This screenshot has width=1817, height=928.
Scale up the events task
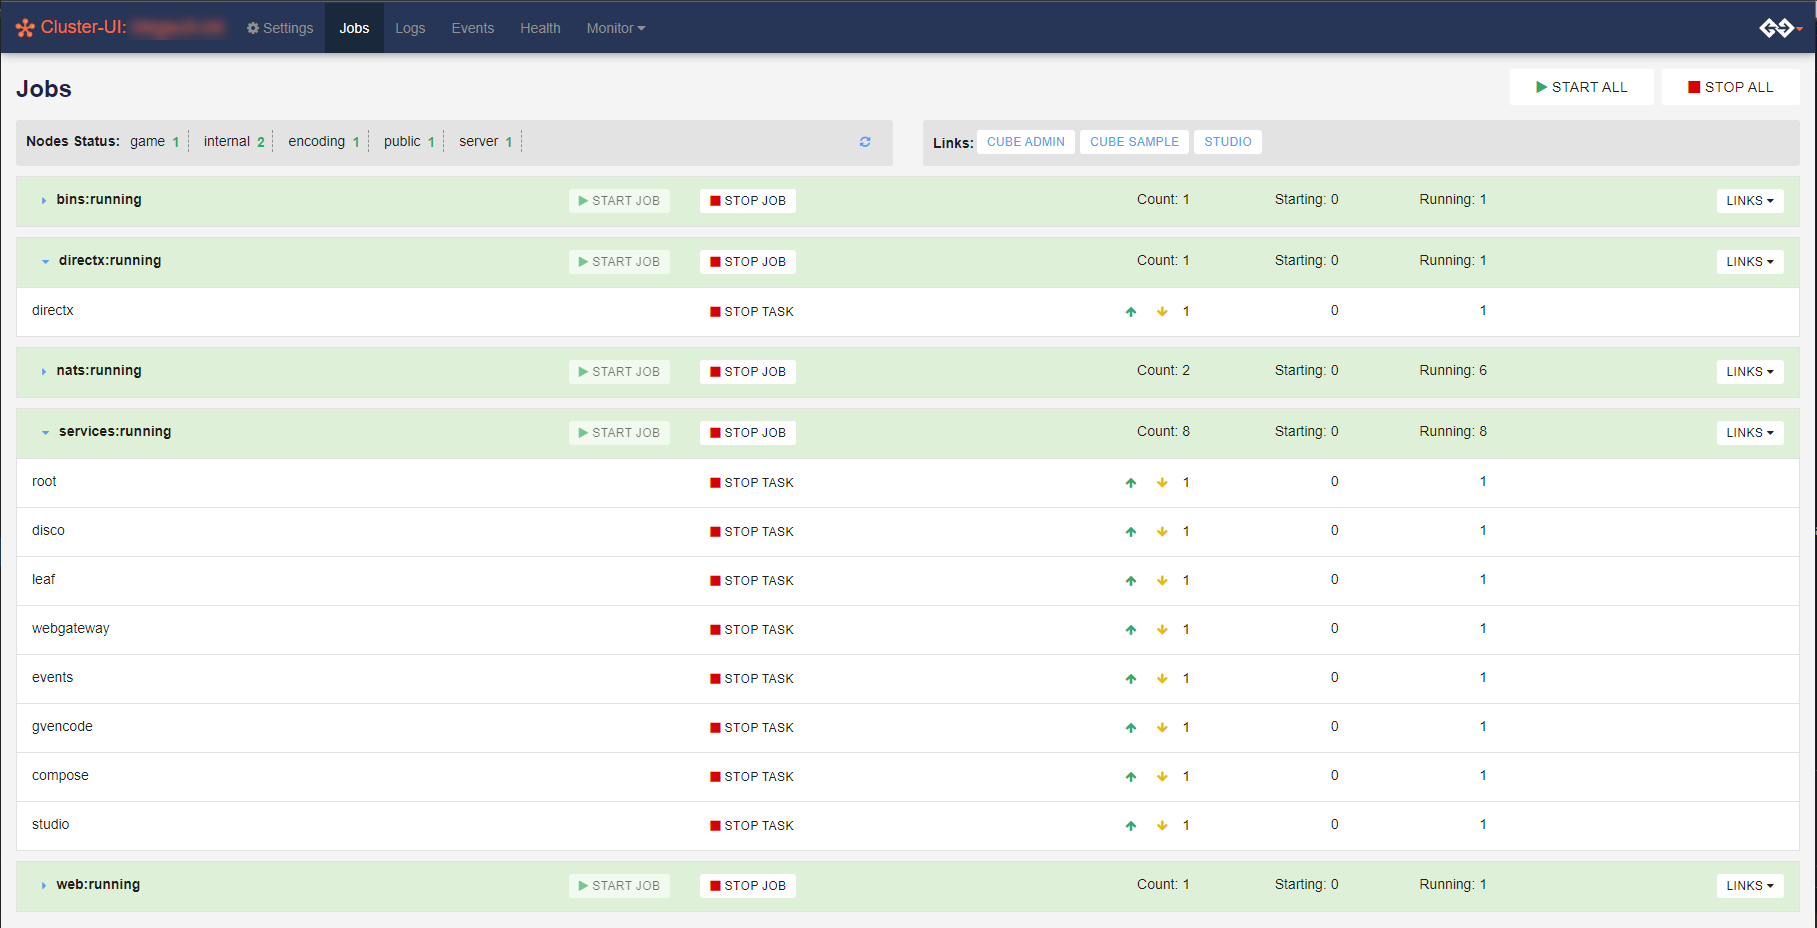pos(1131,679)
